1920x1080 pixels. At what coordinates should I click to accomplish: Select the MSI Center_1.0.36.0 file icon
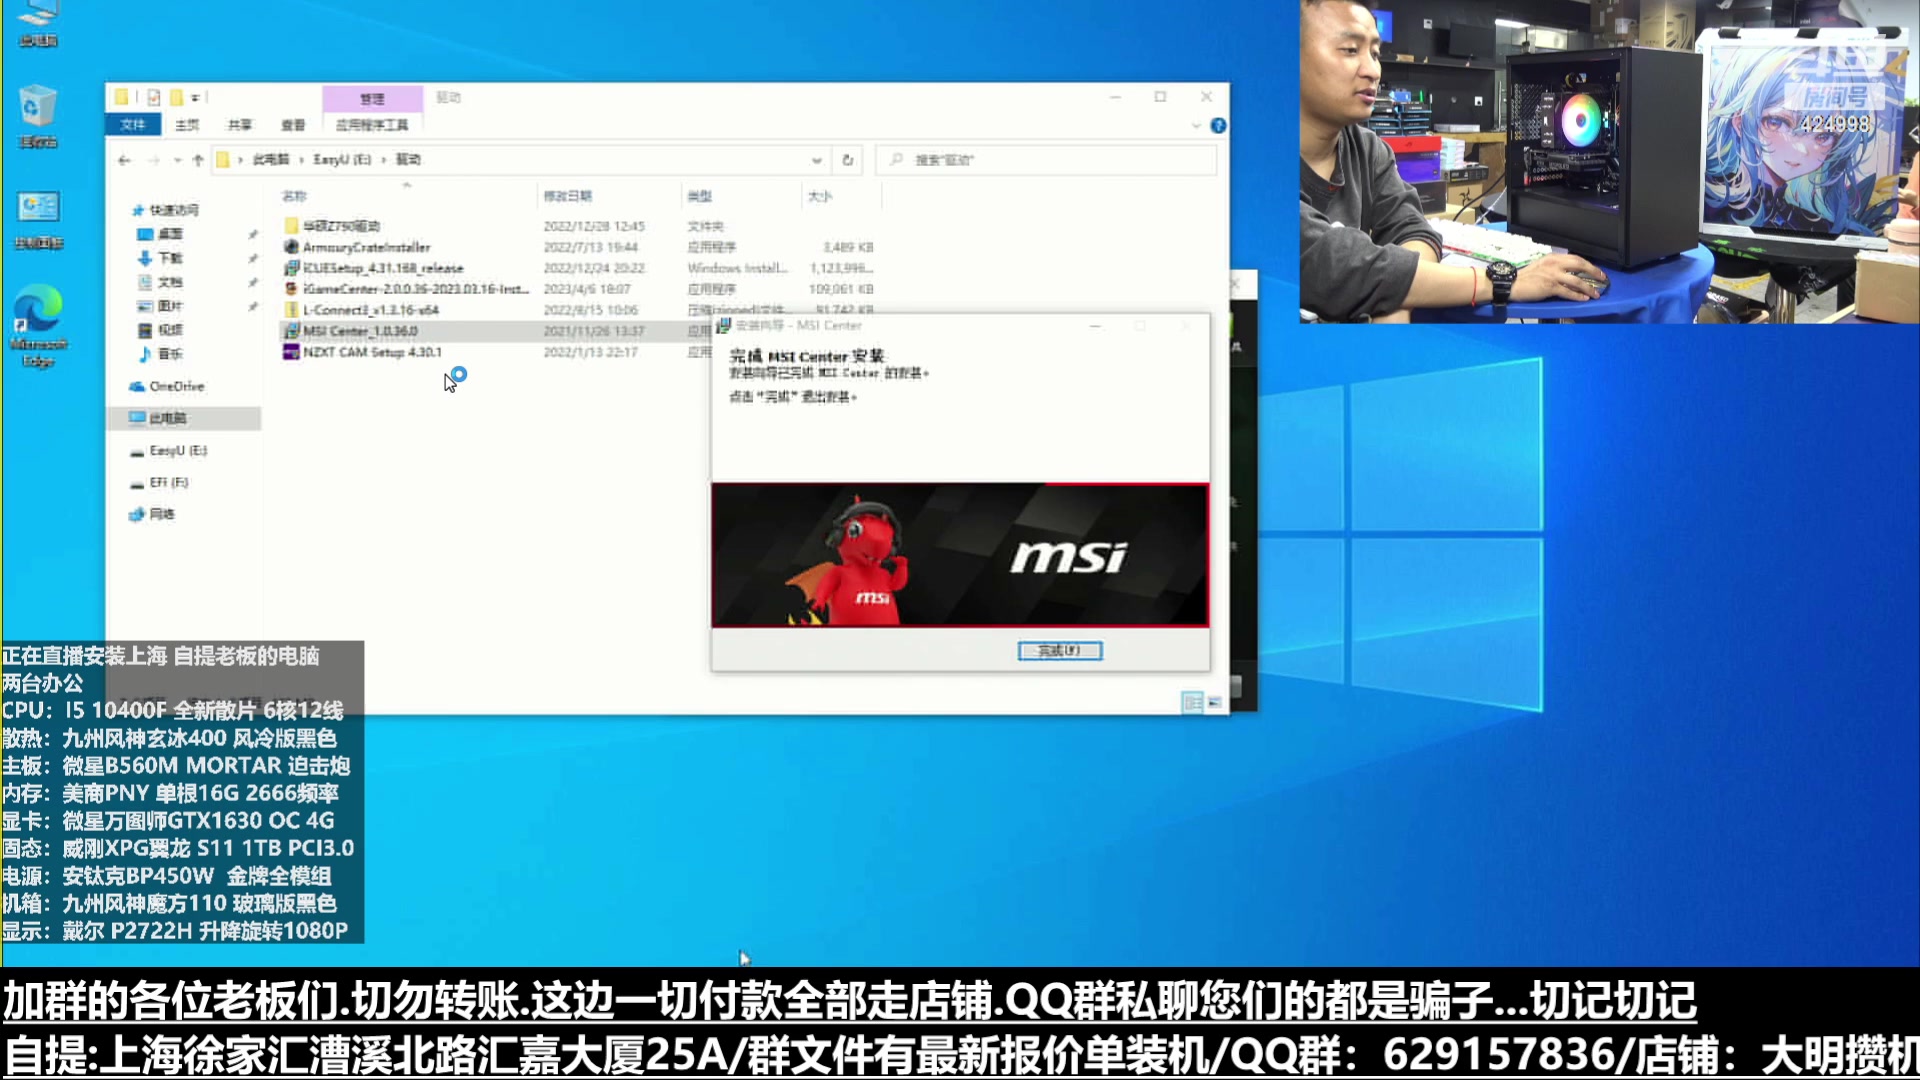[x=292, y=331]
